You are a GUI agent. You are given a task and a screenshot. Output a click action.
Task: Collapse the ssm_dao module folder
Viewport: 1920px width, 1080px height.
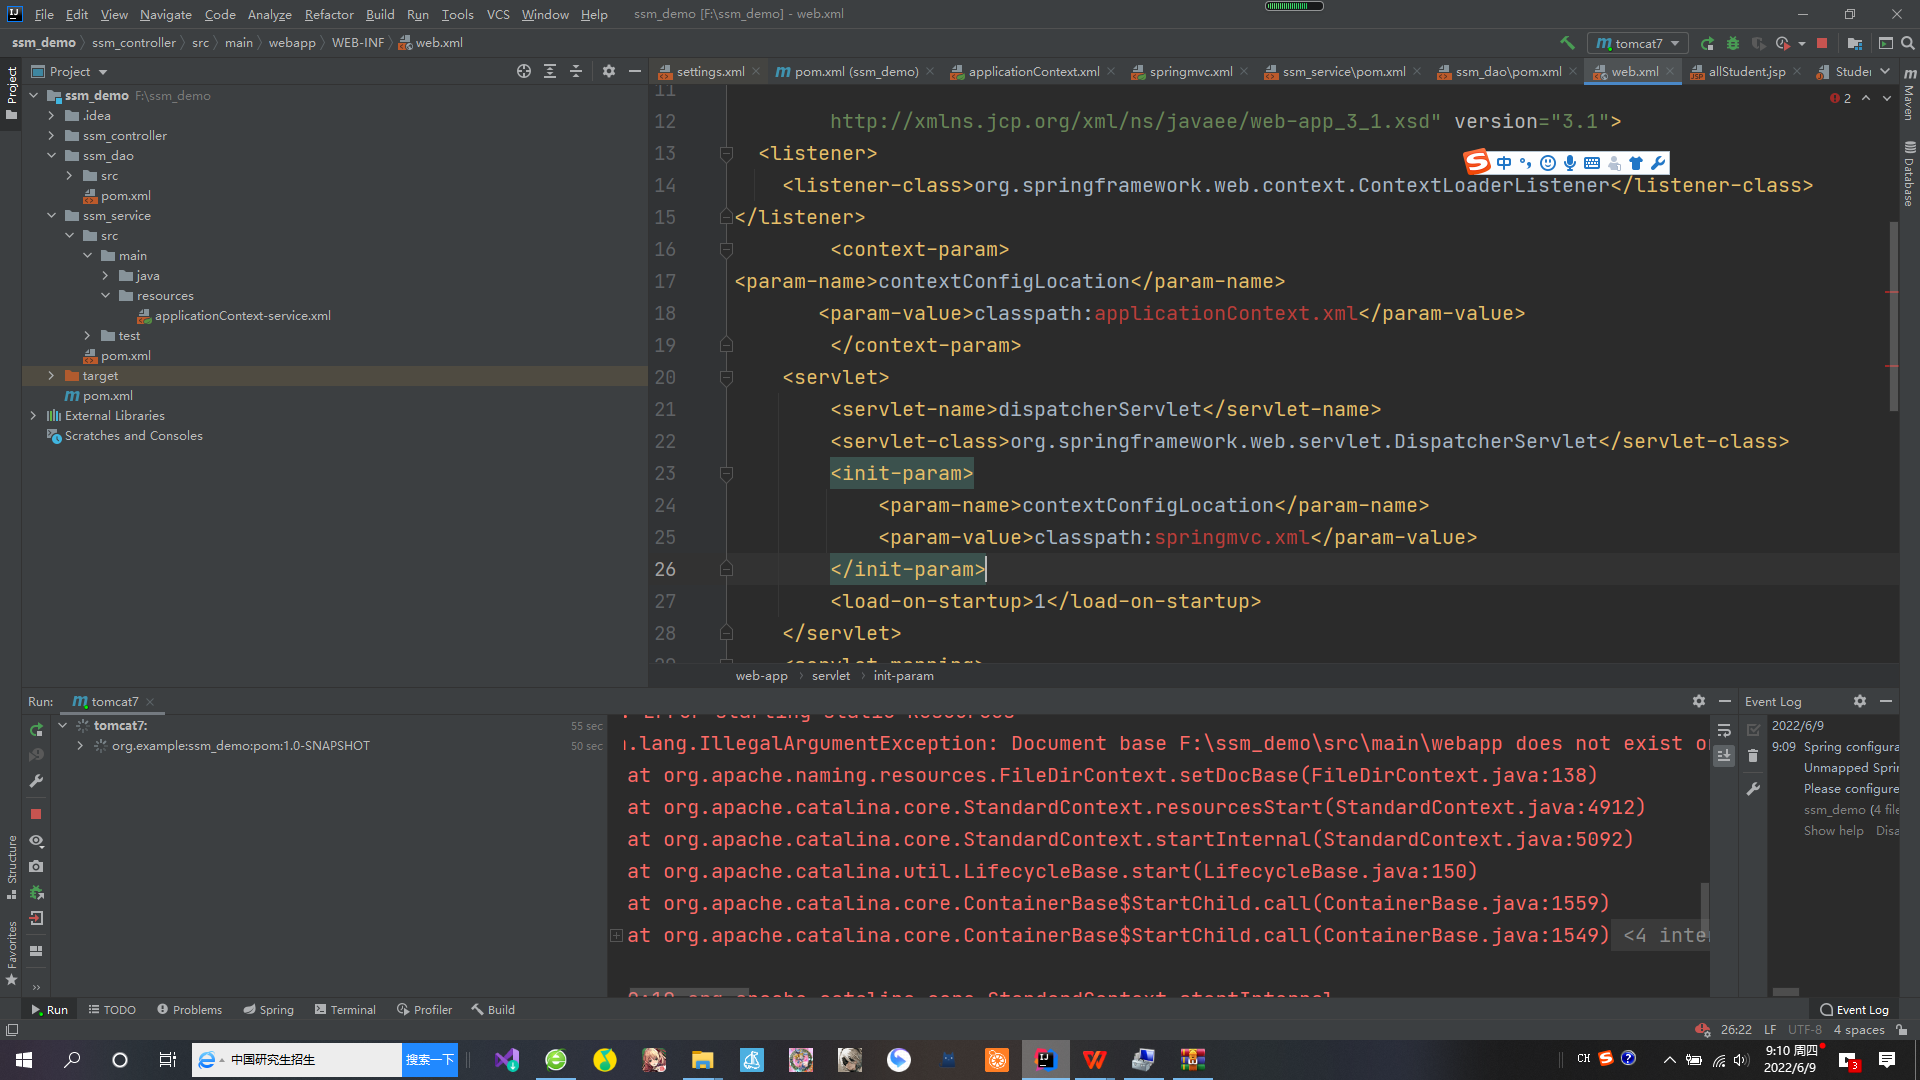pyautogui.click(x=51, y=156)
